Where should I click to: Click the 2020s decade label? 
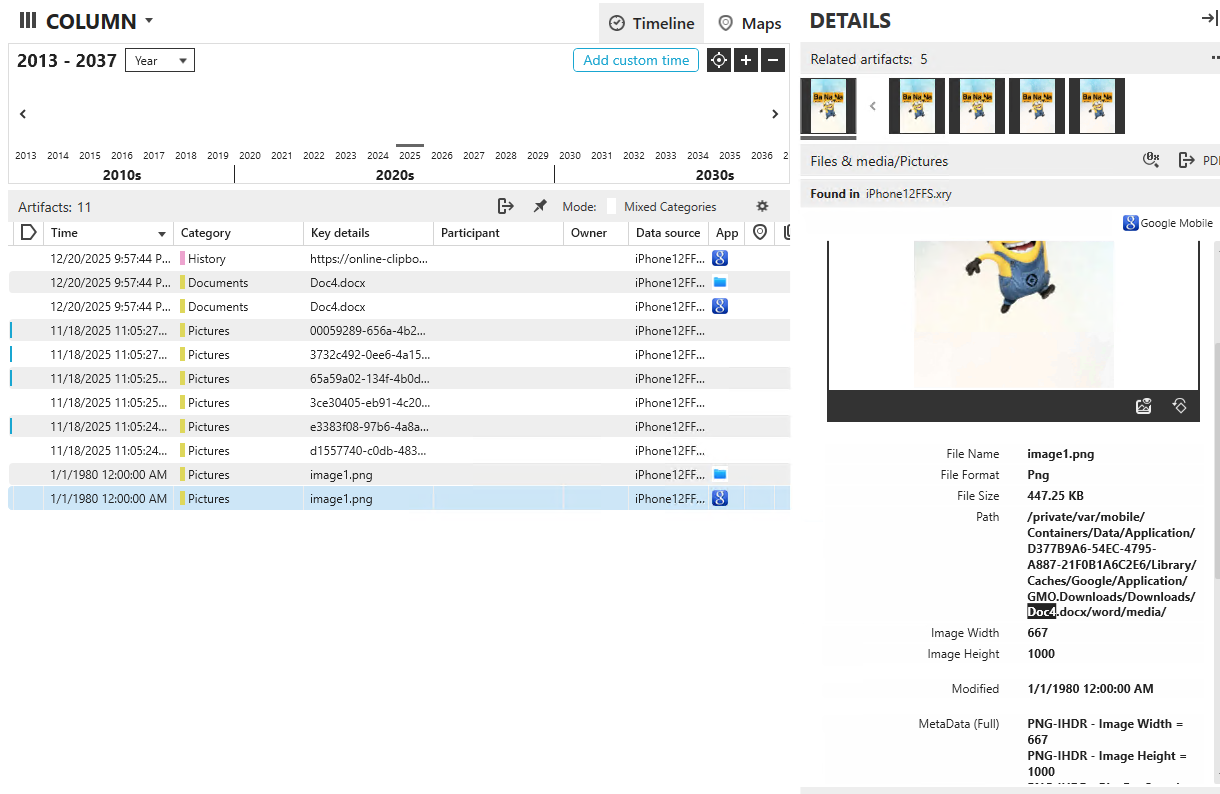[395, 175]
